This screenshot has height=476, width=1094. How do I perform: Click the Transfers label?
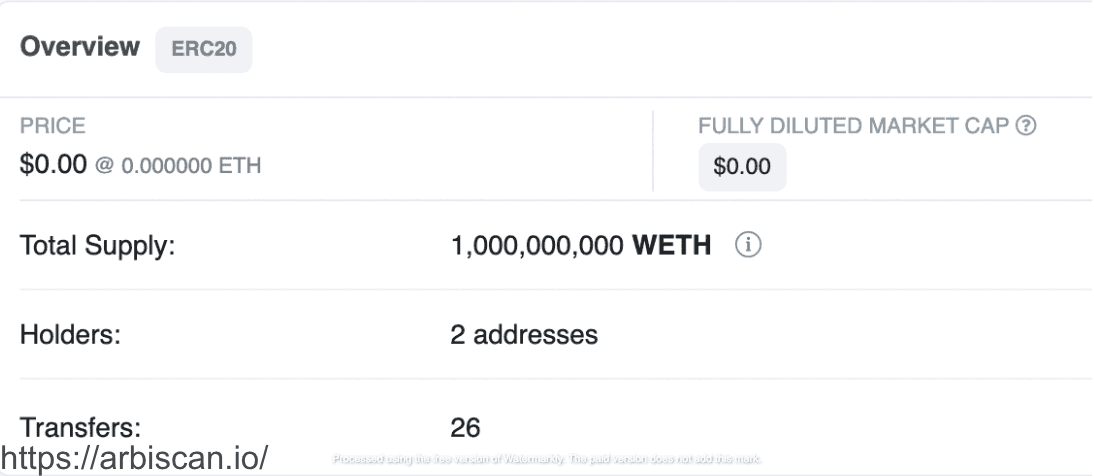click(x=80, y=428)
